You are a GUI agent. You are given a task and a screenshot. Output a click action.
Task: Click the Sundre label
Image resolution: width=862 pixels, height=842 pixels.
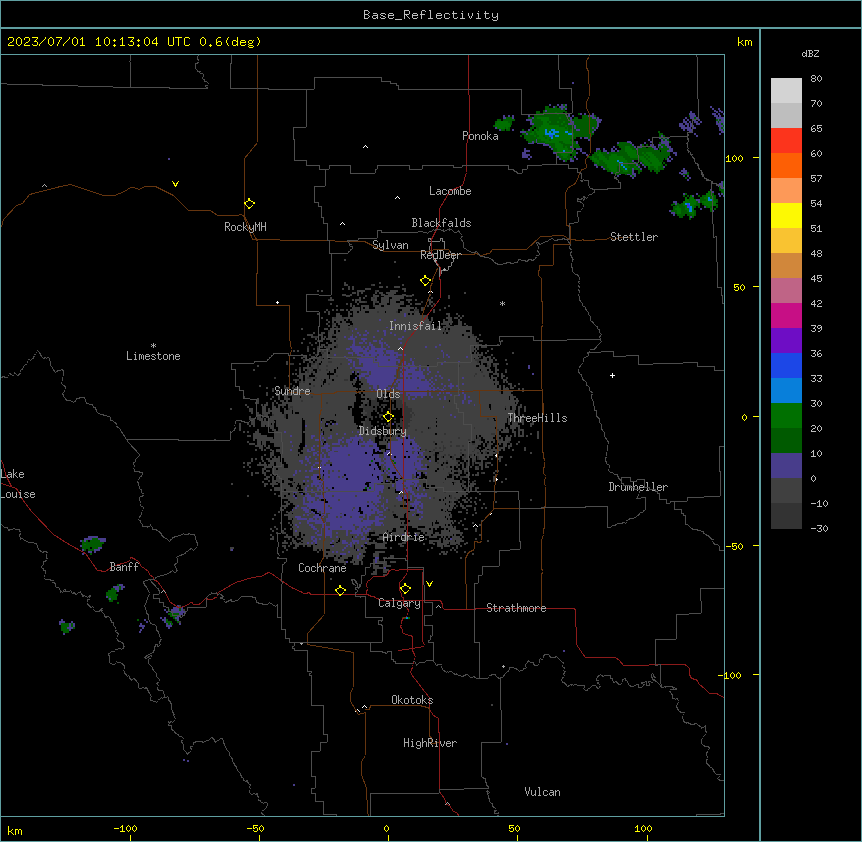tap(292, 391)
